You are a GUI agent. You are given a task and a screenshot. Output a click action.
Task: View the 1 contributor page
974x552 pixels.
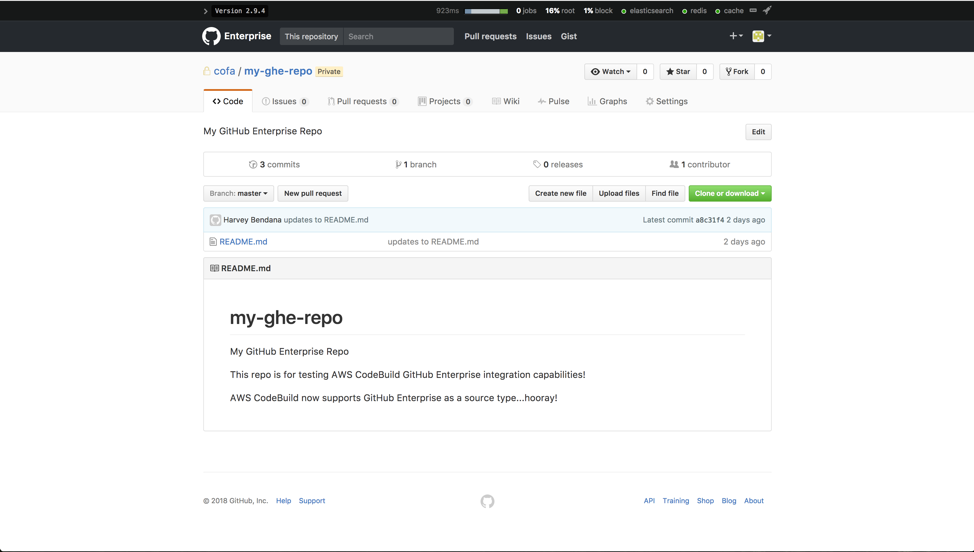(x=699, y=165)
